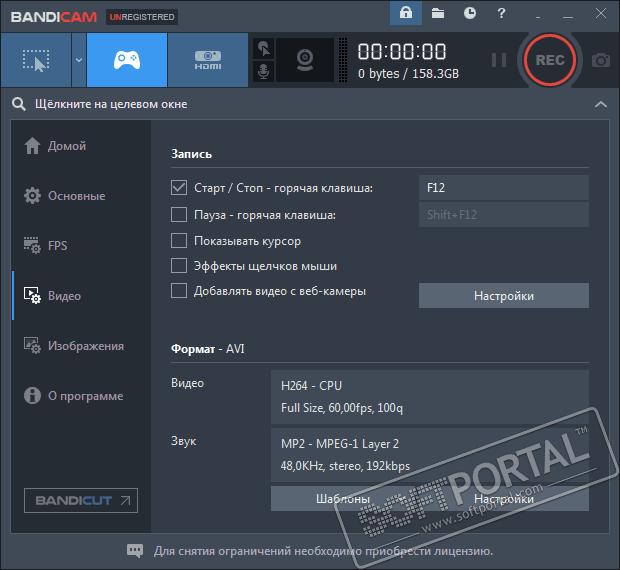The image size is (620, 570).
Task: Click the Shift+F12 pause hotkey field
Action: pos(504,215)
